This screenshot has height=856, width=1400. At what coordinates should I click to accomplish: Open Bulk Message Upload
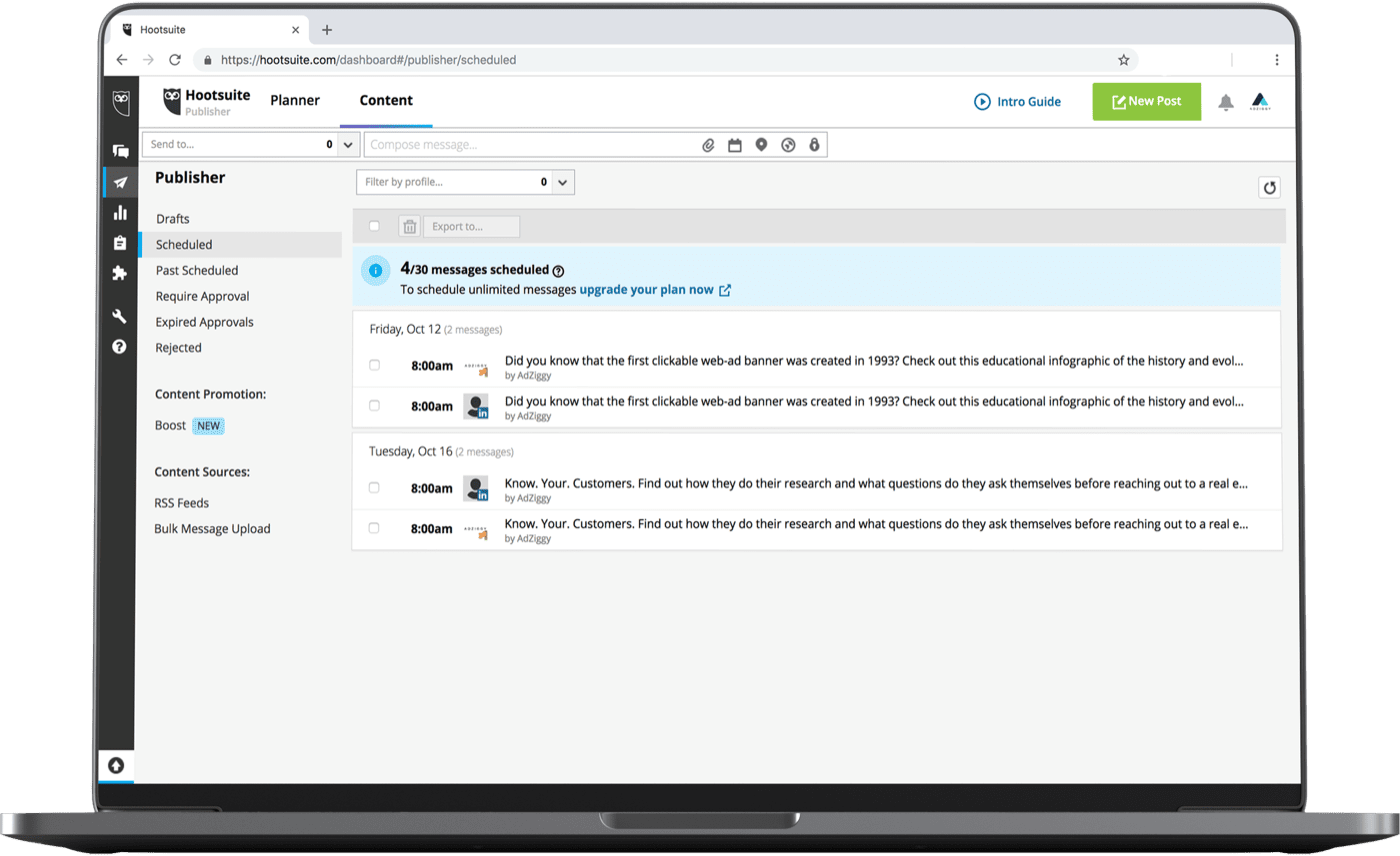(x=212, y=529)
